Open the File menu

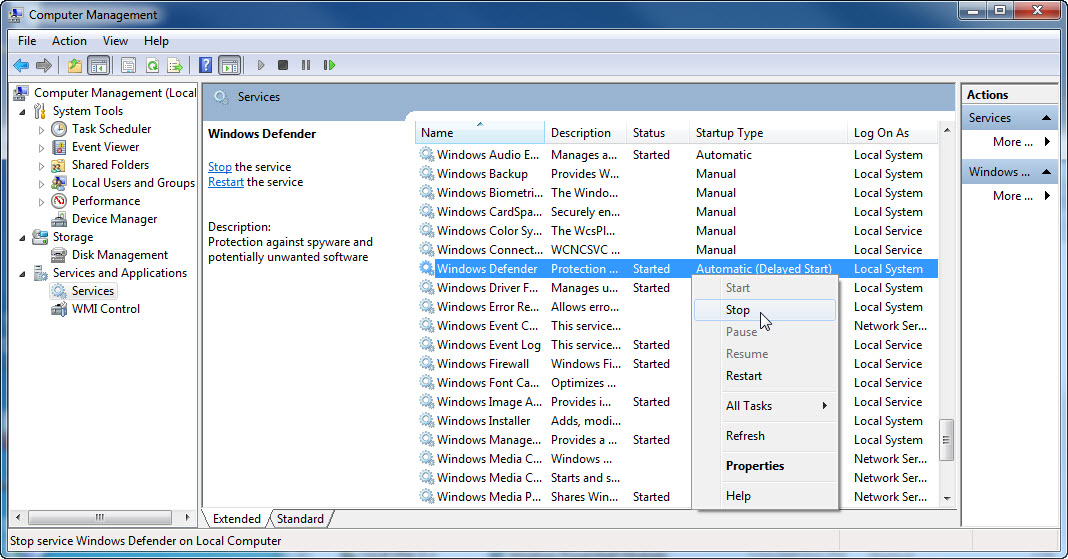(27, 41)
